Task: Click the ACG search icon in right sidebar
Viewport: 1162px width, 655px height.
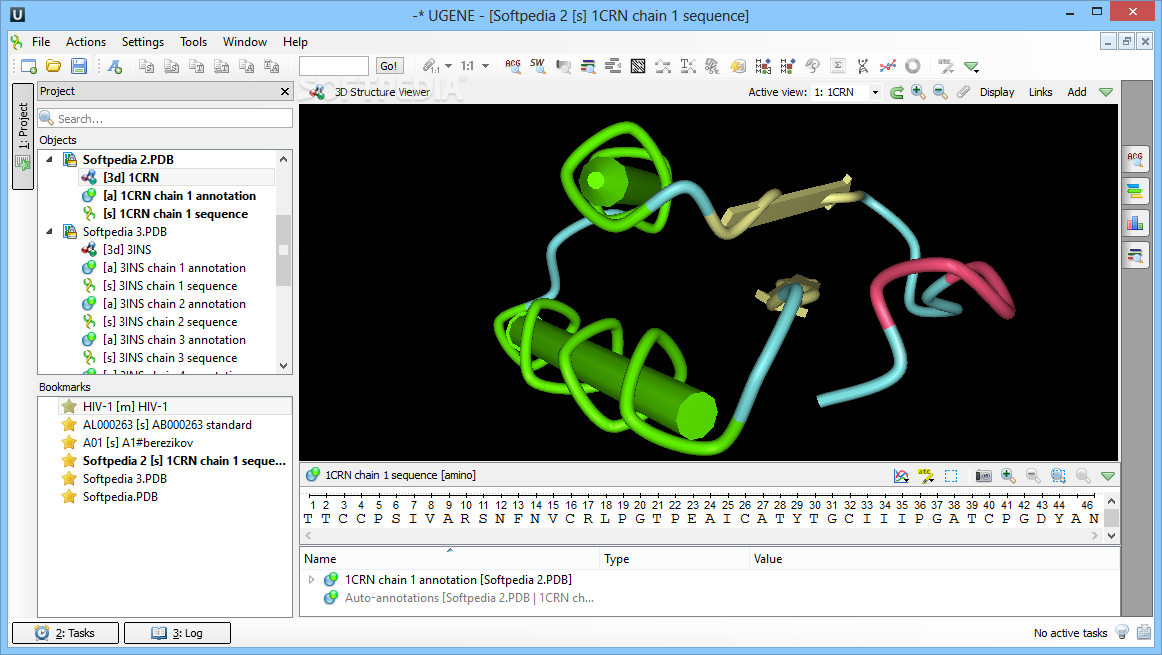Action: (x=1135, y=159)
